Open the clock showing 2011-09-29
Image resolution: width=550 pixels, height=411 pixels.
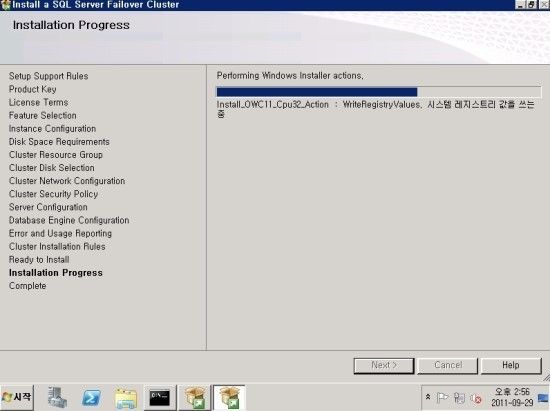[512, 397]
